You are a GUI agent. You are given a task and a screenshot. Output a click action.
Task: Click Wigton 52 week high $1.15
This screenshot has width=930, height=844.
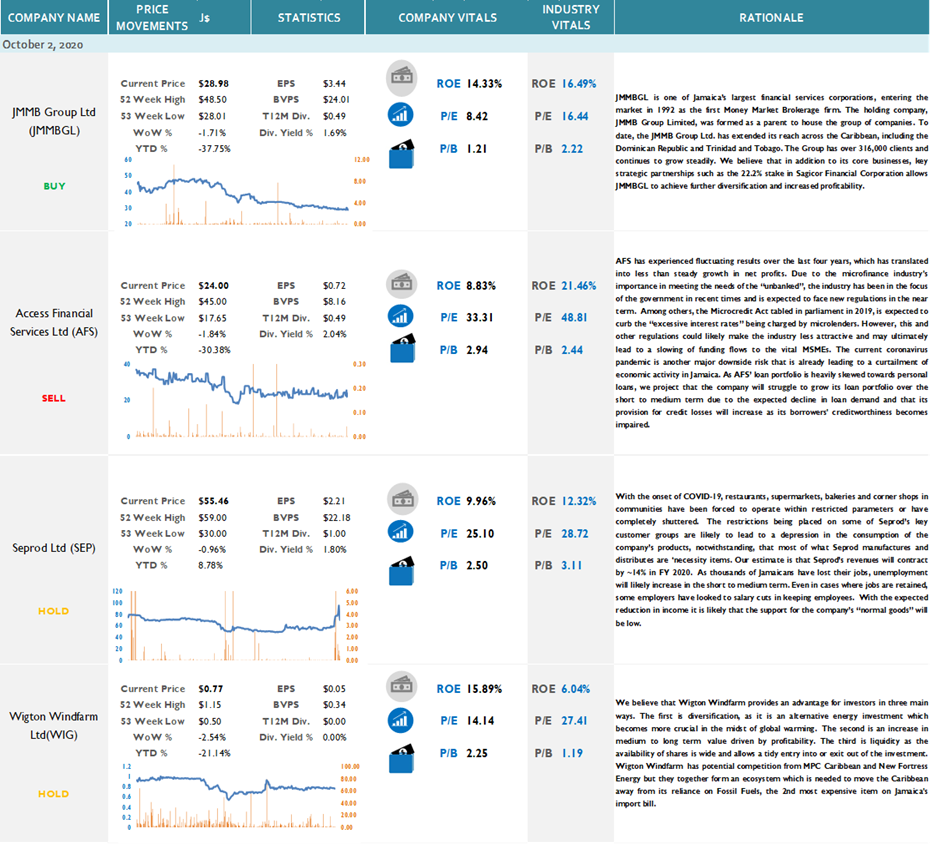tap(210, 705)
